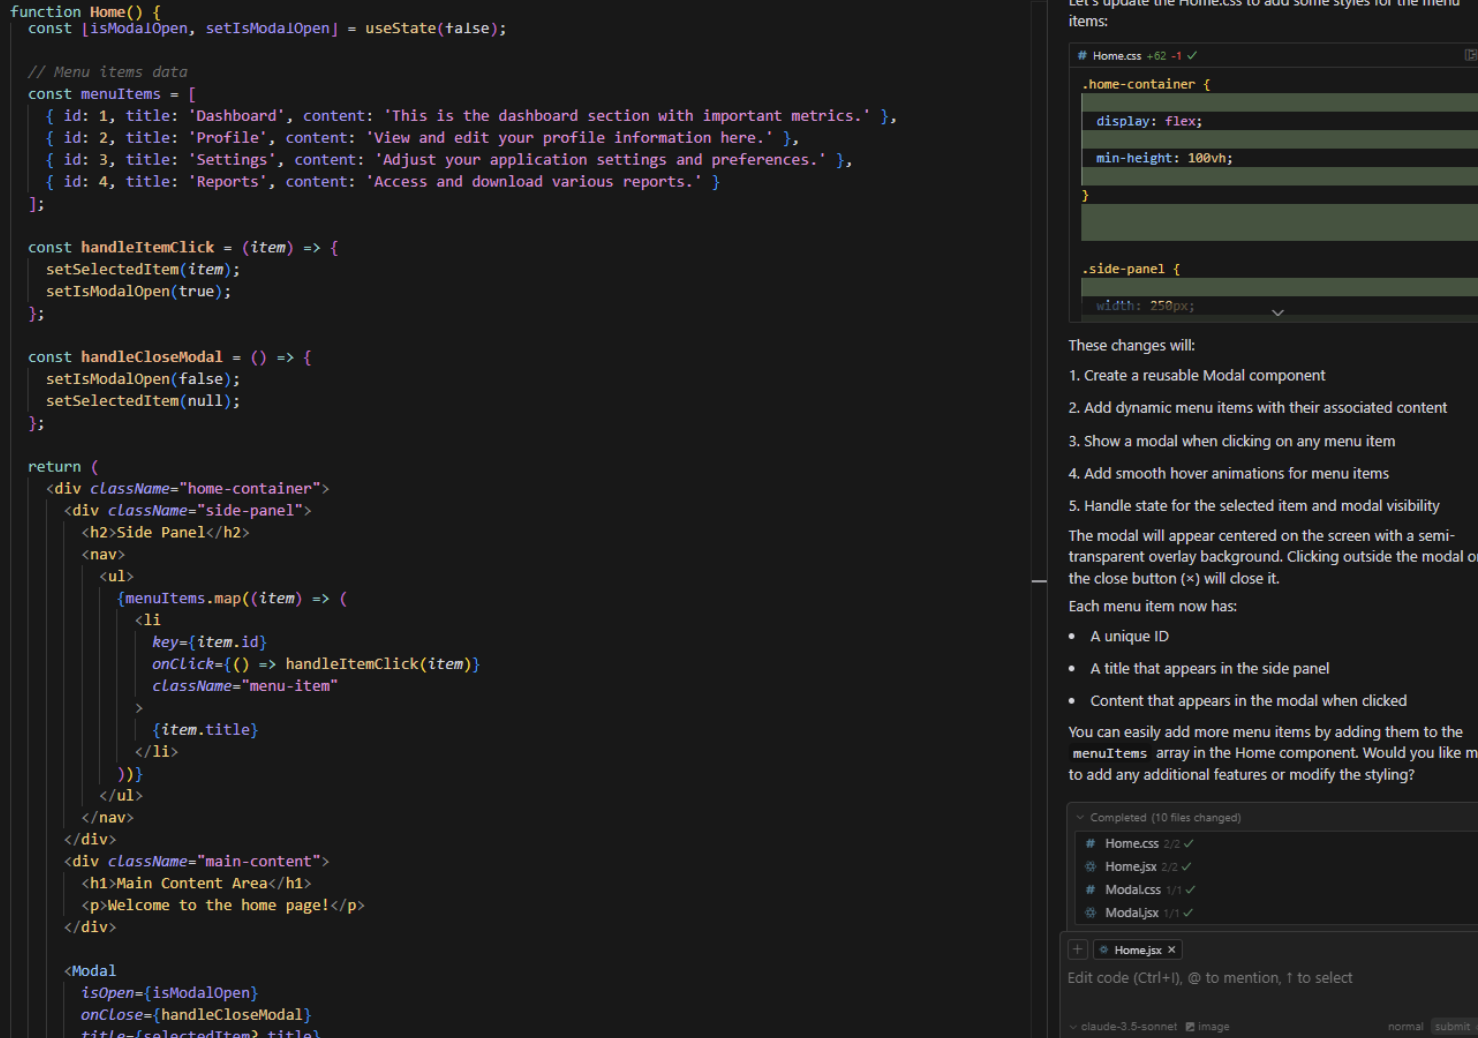Attach an image using the image button
Screen dimensions: 1478x1038
(1207, 1027)
